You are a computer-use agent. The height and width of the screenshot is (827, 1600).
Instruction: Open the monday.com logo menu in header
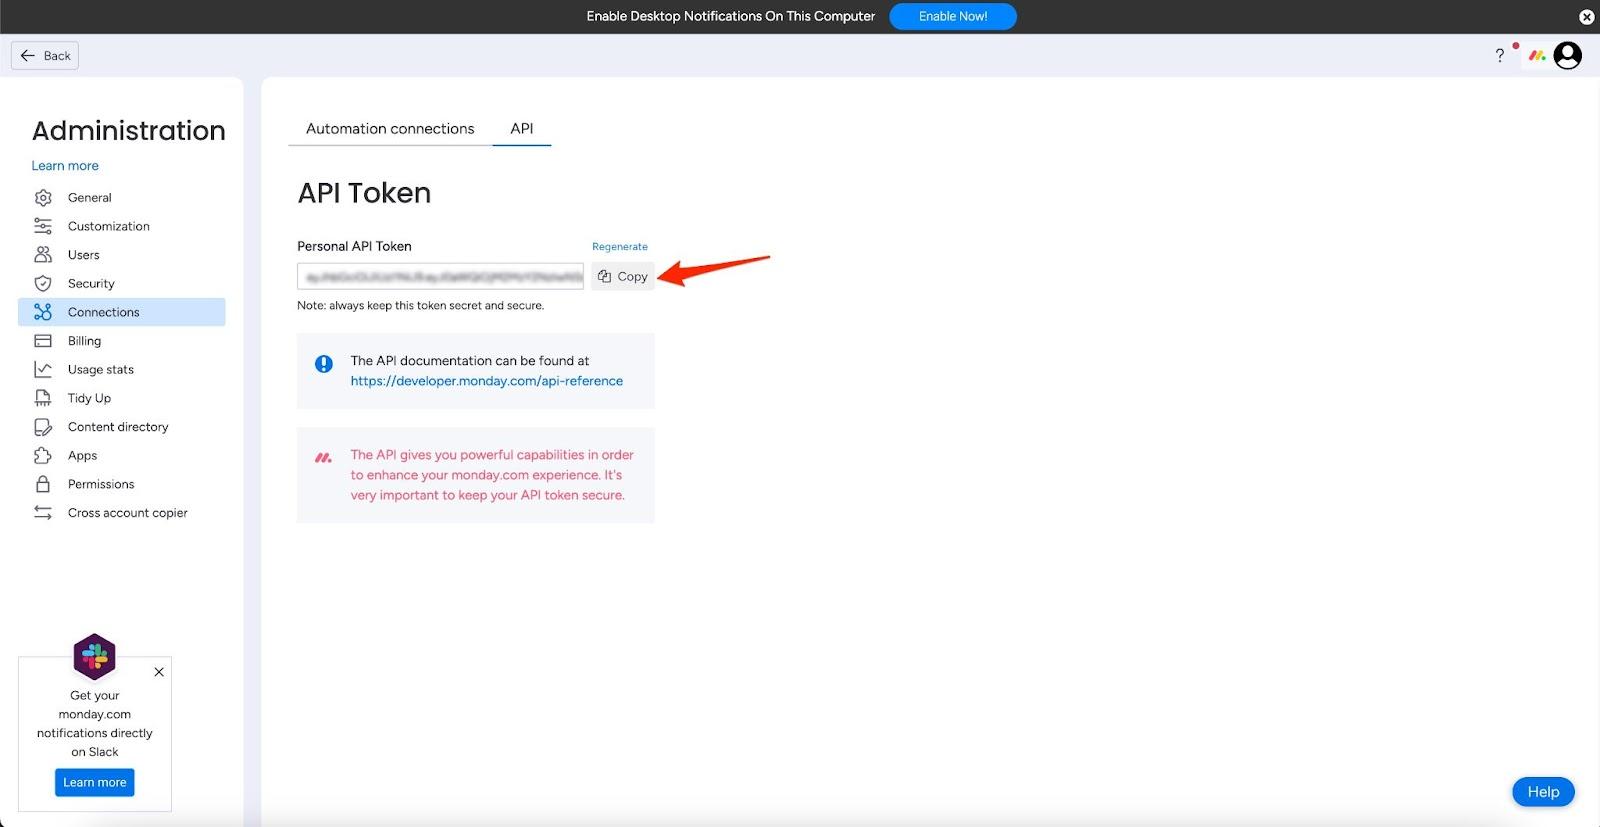(x=1537, y=56)
